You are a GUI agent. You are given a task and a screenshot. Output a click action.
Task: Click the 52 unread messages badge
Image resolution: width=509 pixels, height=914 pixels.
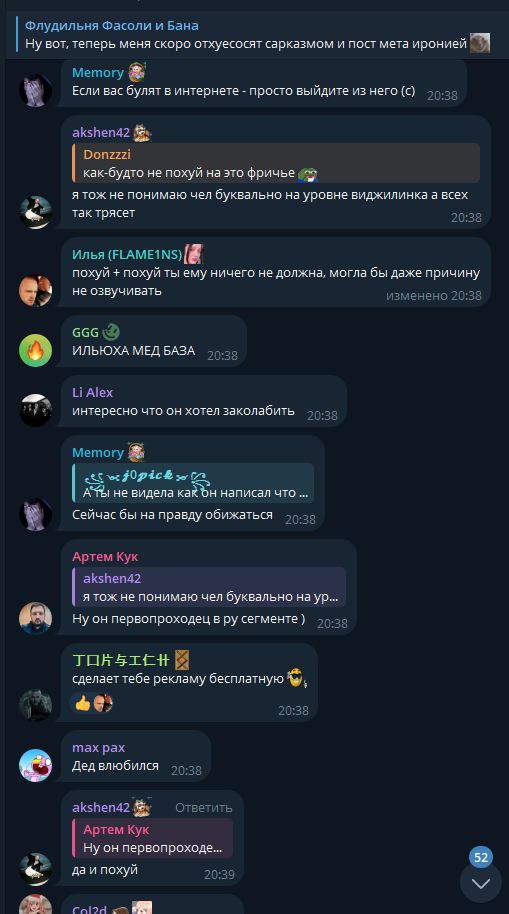(481, 857)
